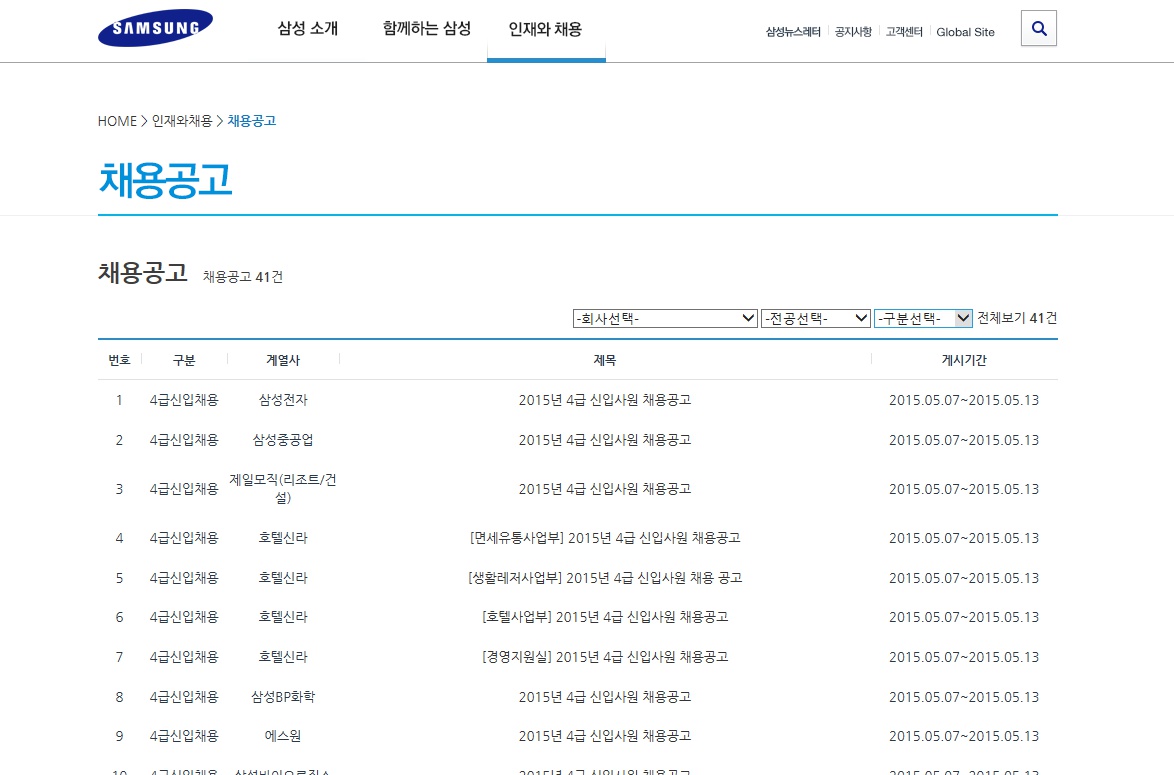Screen dimensions: 1174x775
Task: Click 호텔신라 cell in row 4
Action: (282, 538)
